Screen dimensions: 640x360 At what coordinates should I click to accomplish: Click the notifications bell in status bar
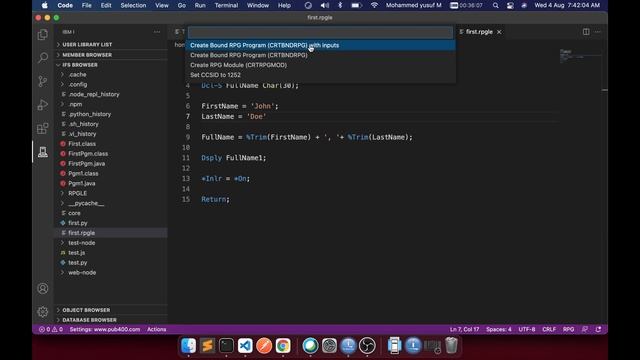pos(598,329)
